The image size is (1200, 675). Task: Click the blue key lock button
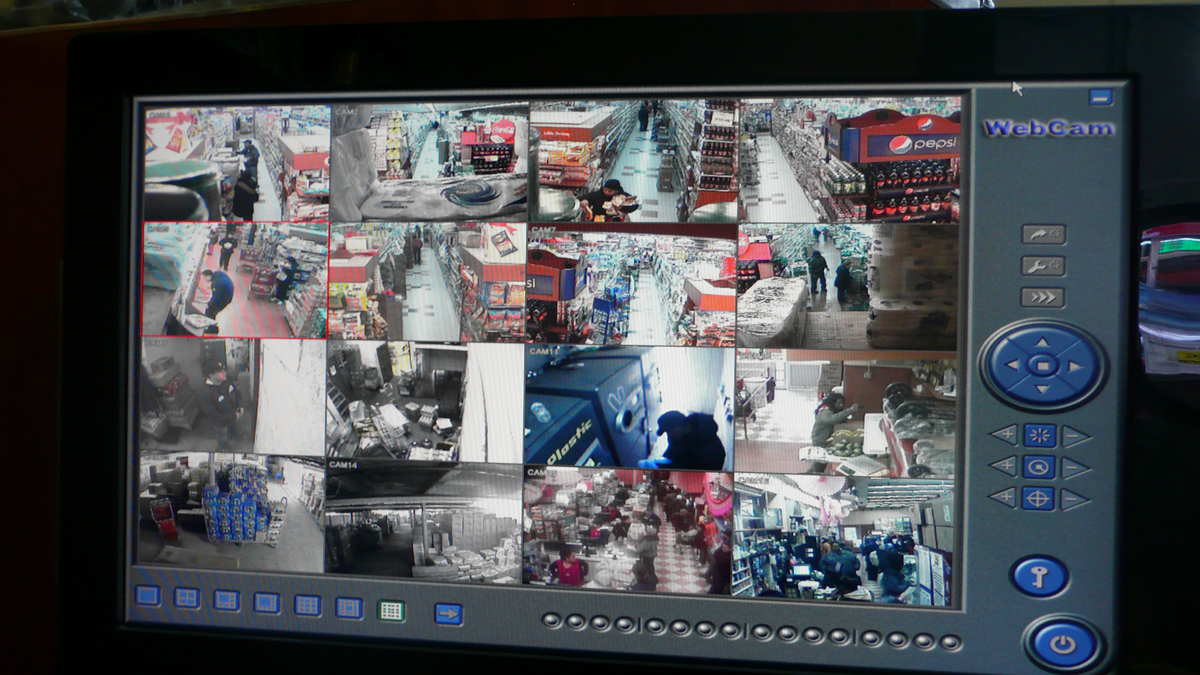click(1039, 576)
